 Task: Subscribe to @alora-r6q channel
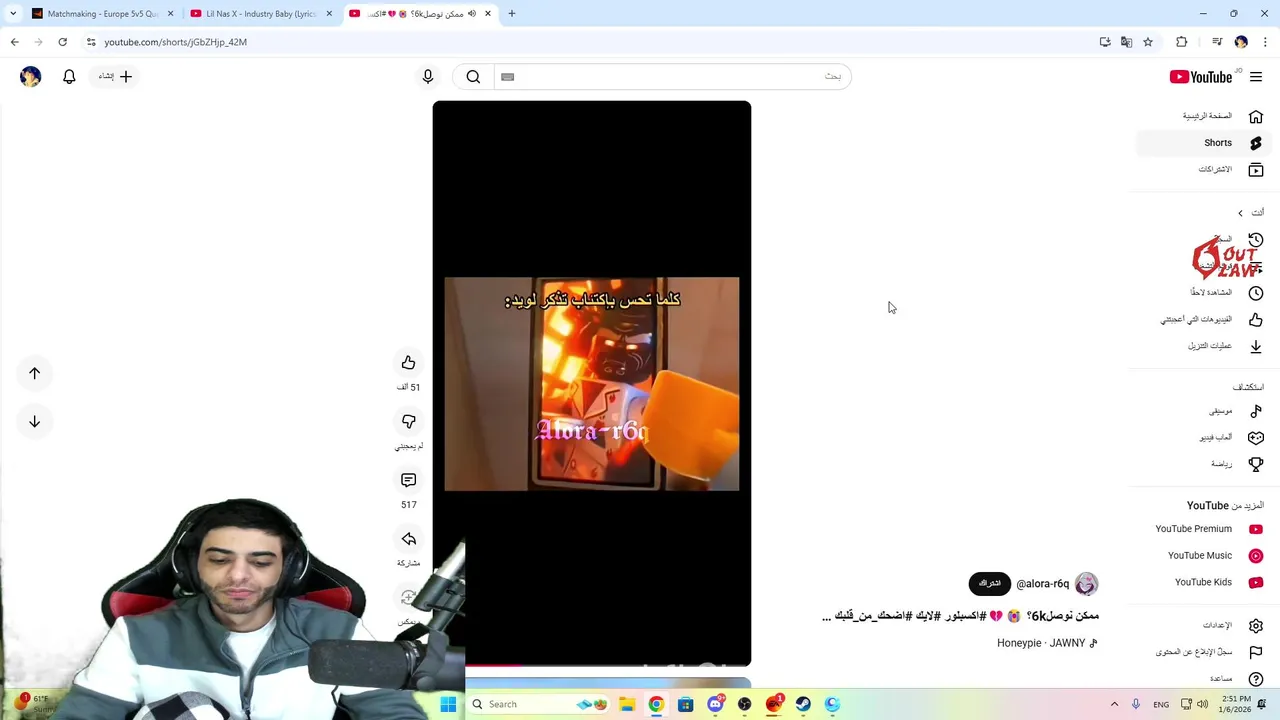tap(990, 583)
